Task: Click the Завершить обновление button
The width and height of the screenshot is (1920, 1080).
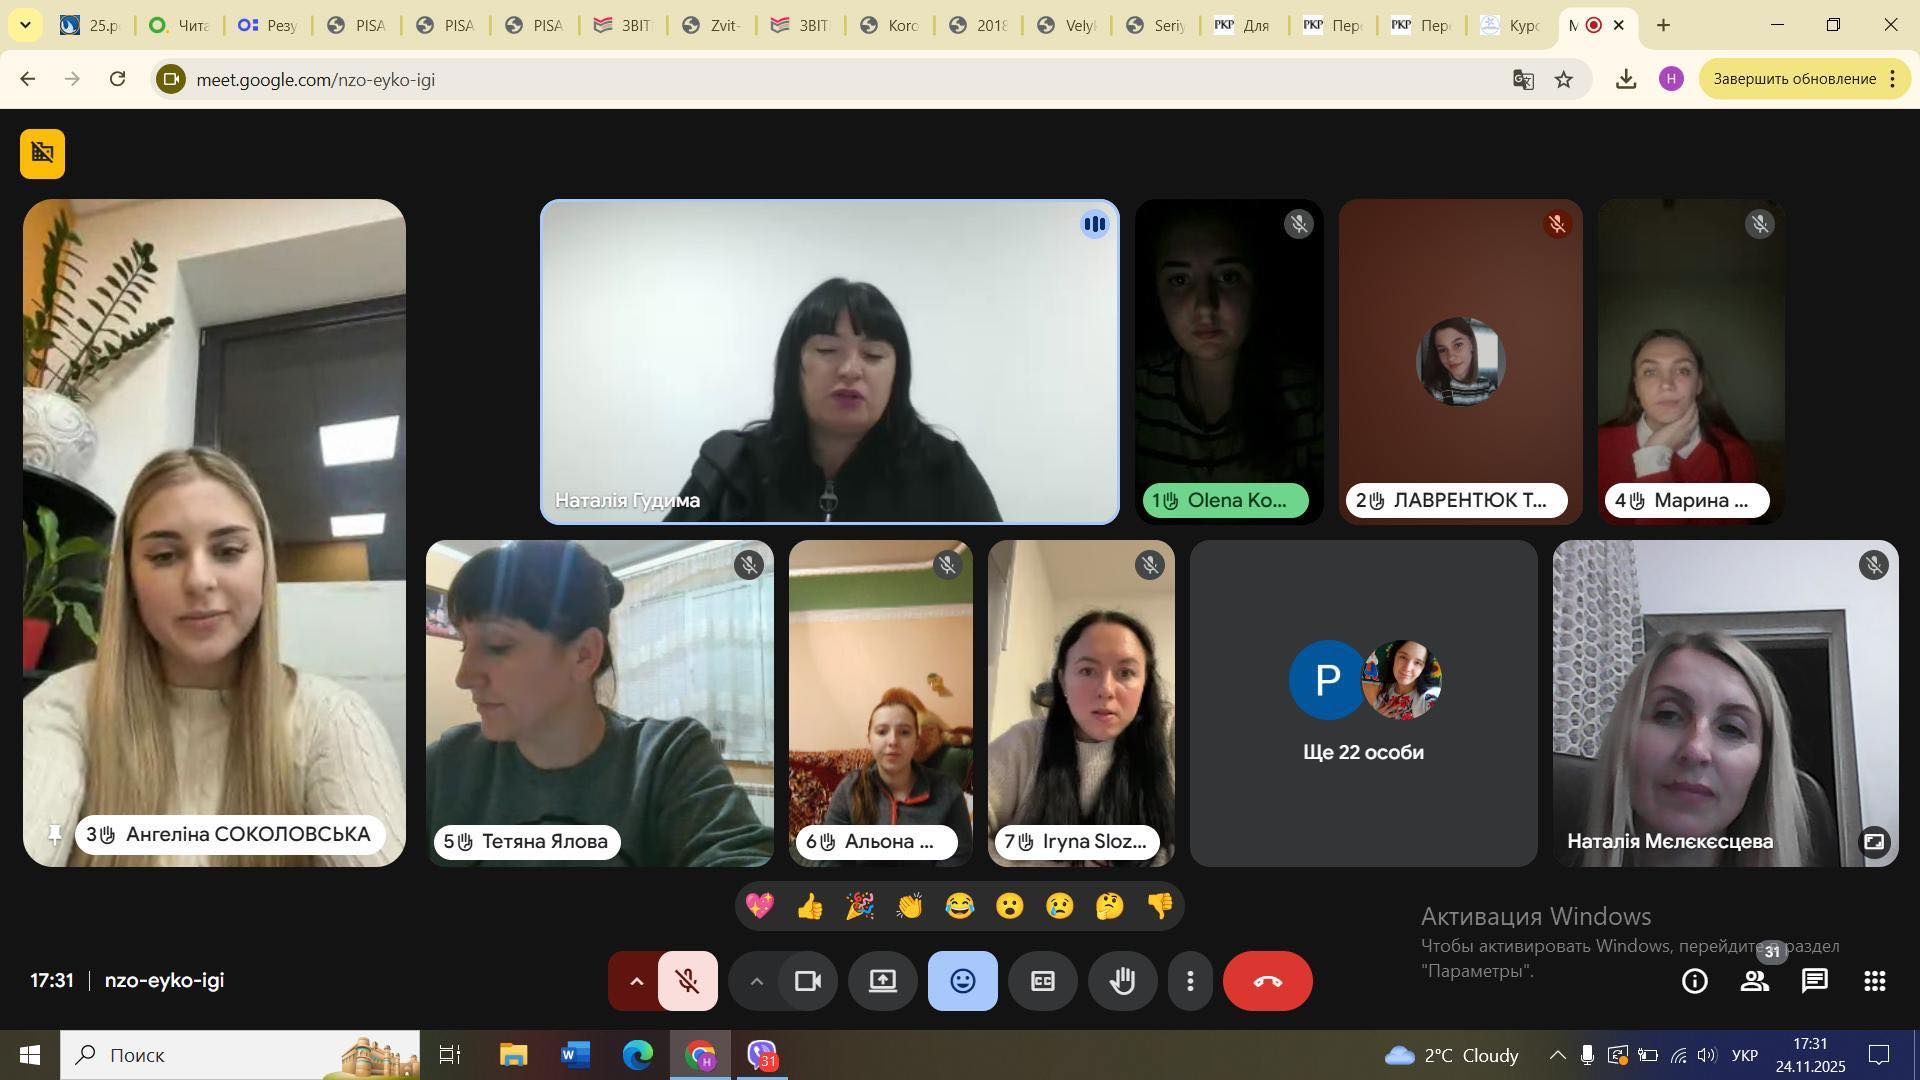Action: pos(1794,79)
